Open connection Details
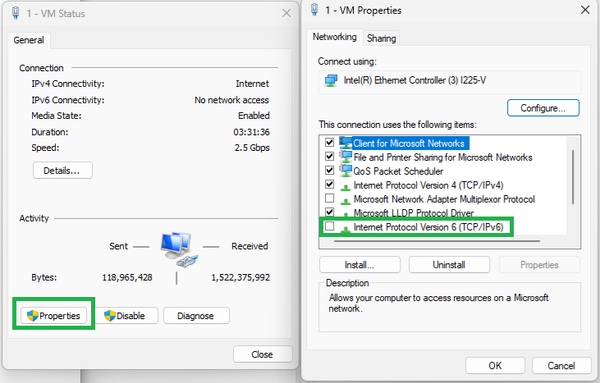The image size is (600, 383). (x=62, y=170)
